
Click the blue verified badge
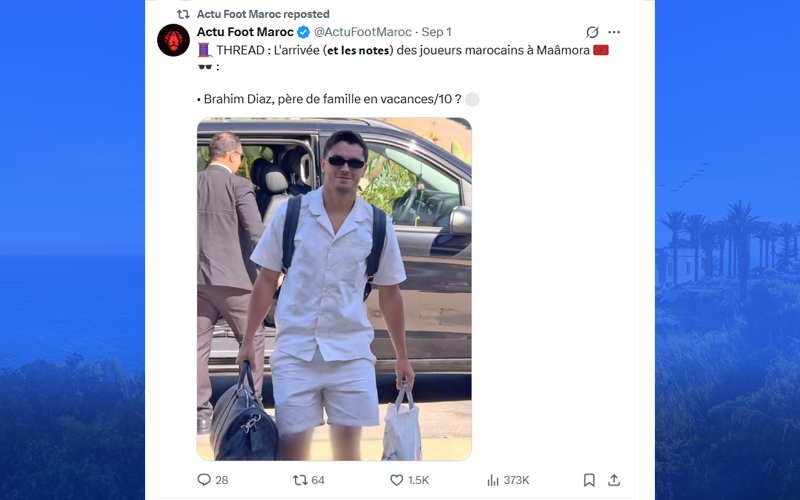point(303,32)
